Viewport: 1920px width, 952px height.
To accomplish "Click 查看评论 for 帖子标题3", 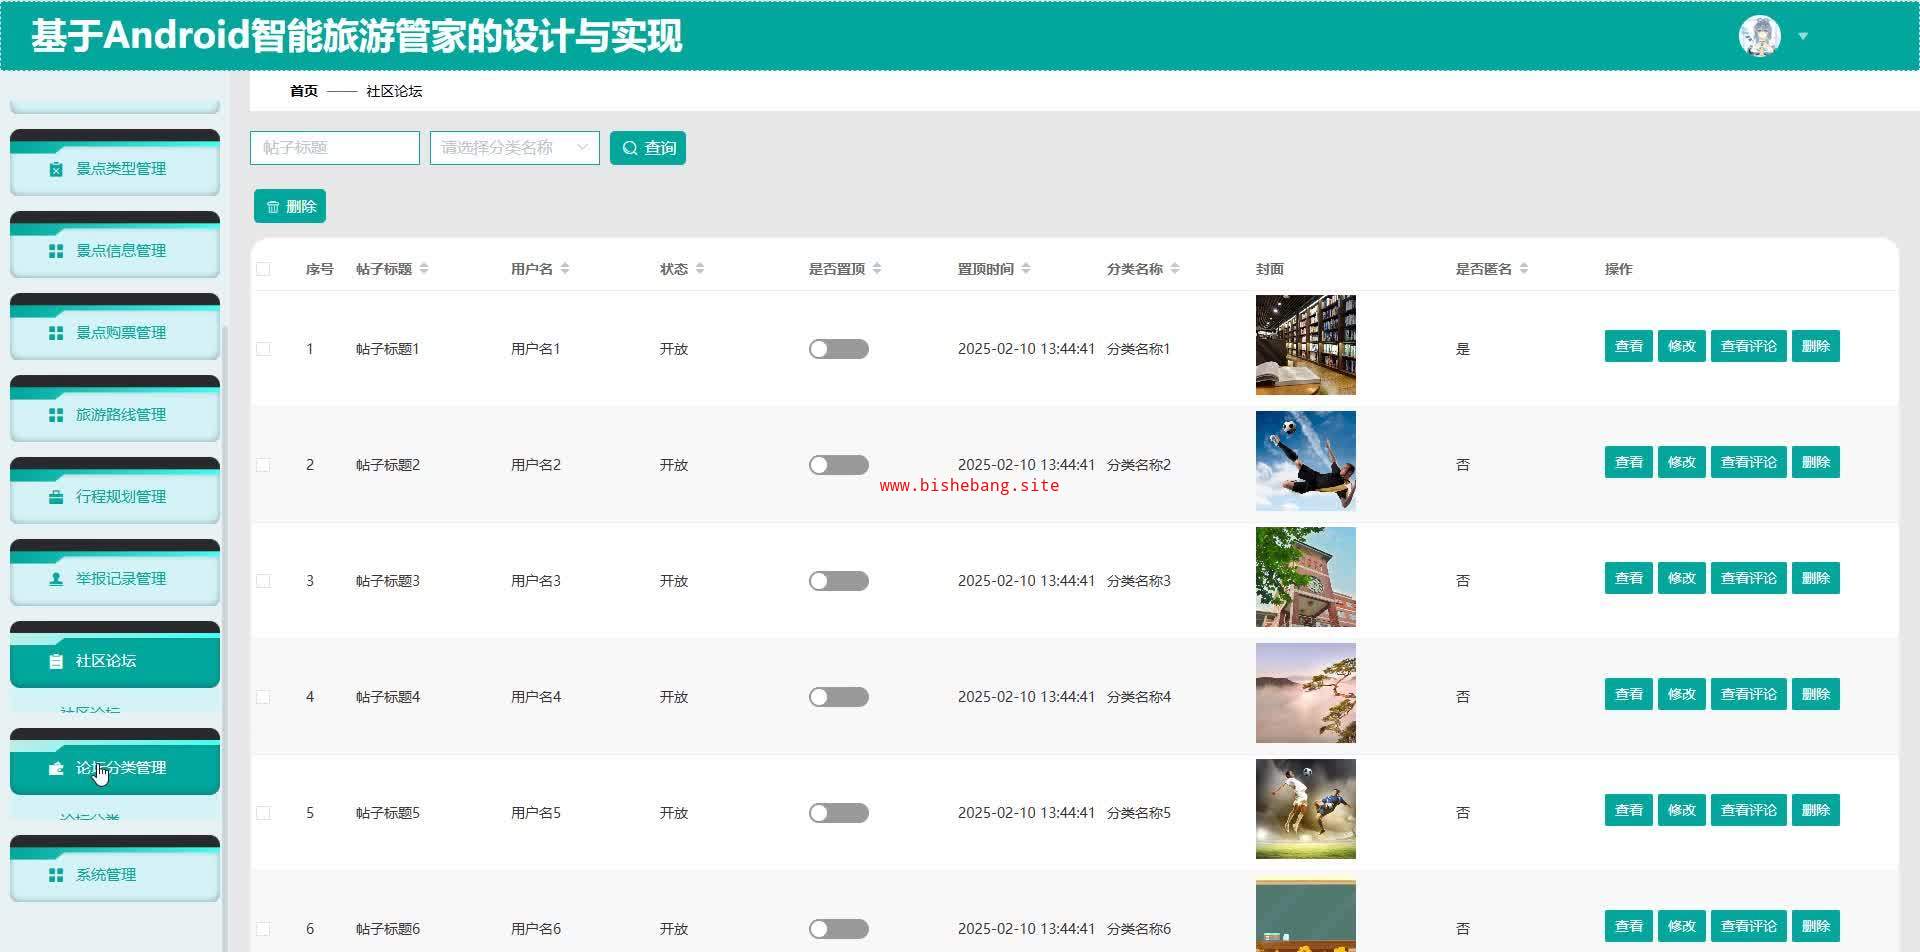I will click(1748, 578).
